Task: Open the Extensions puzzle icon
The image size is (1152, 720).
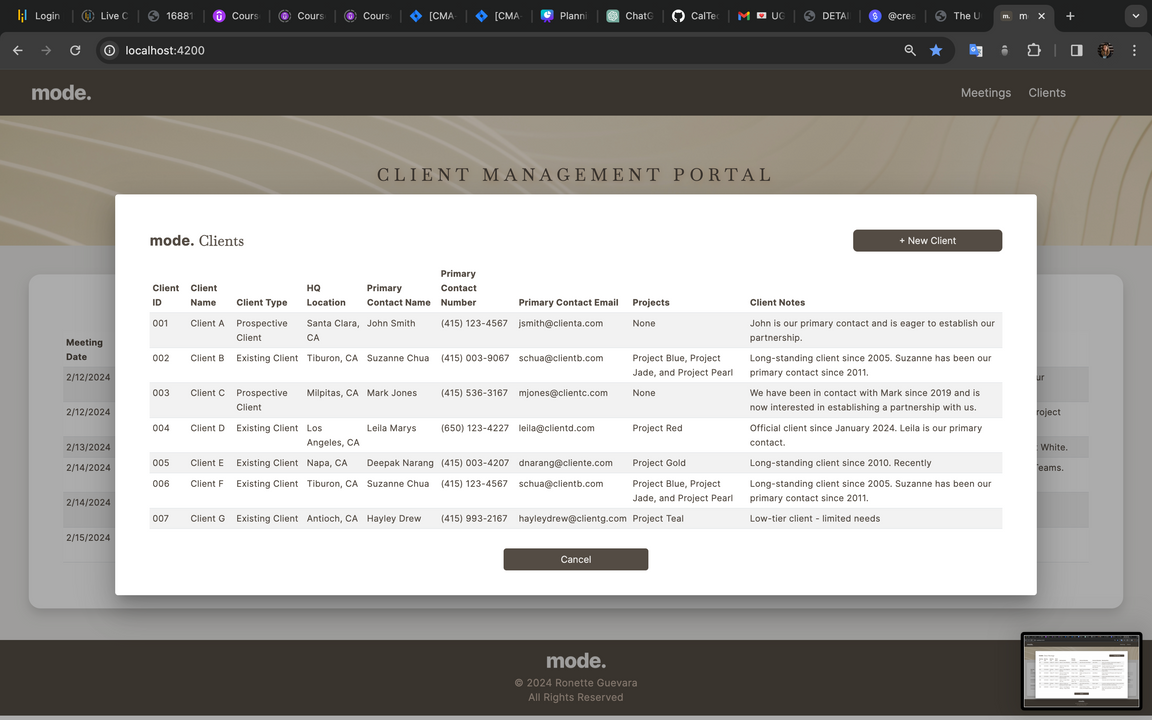Action: coord(1034,50)
